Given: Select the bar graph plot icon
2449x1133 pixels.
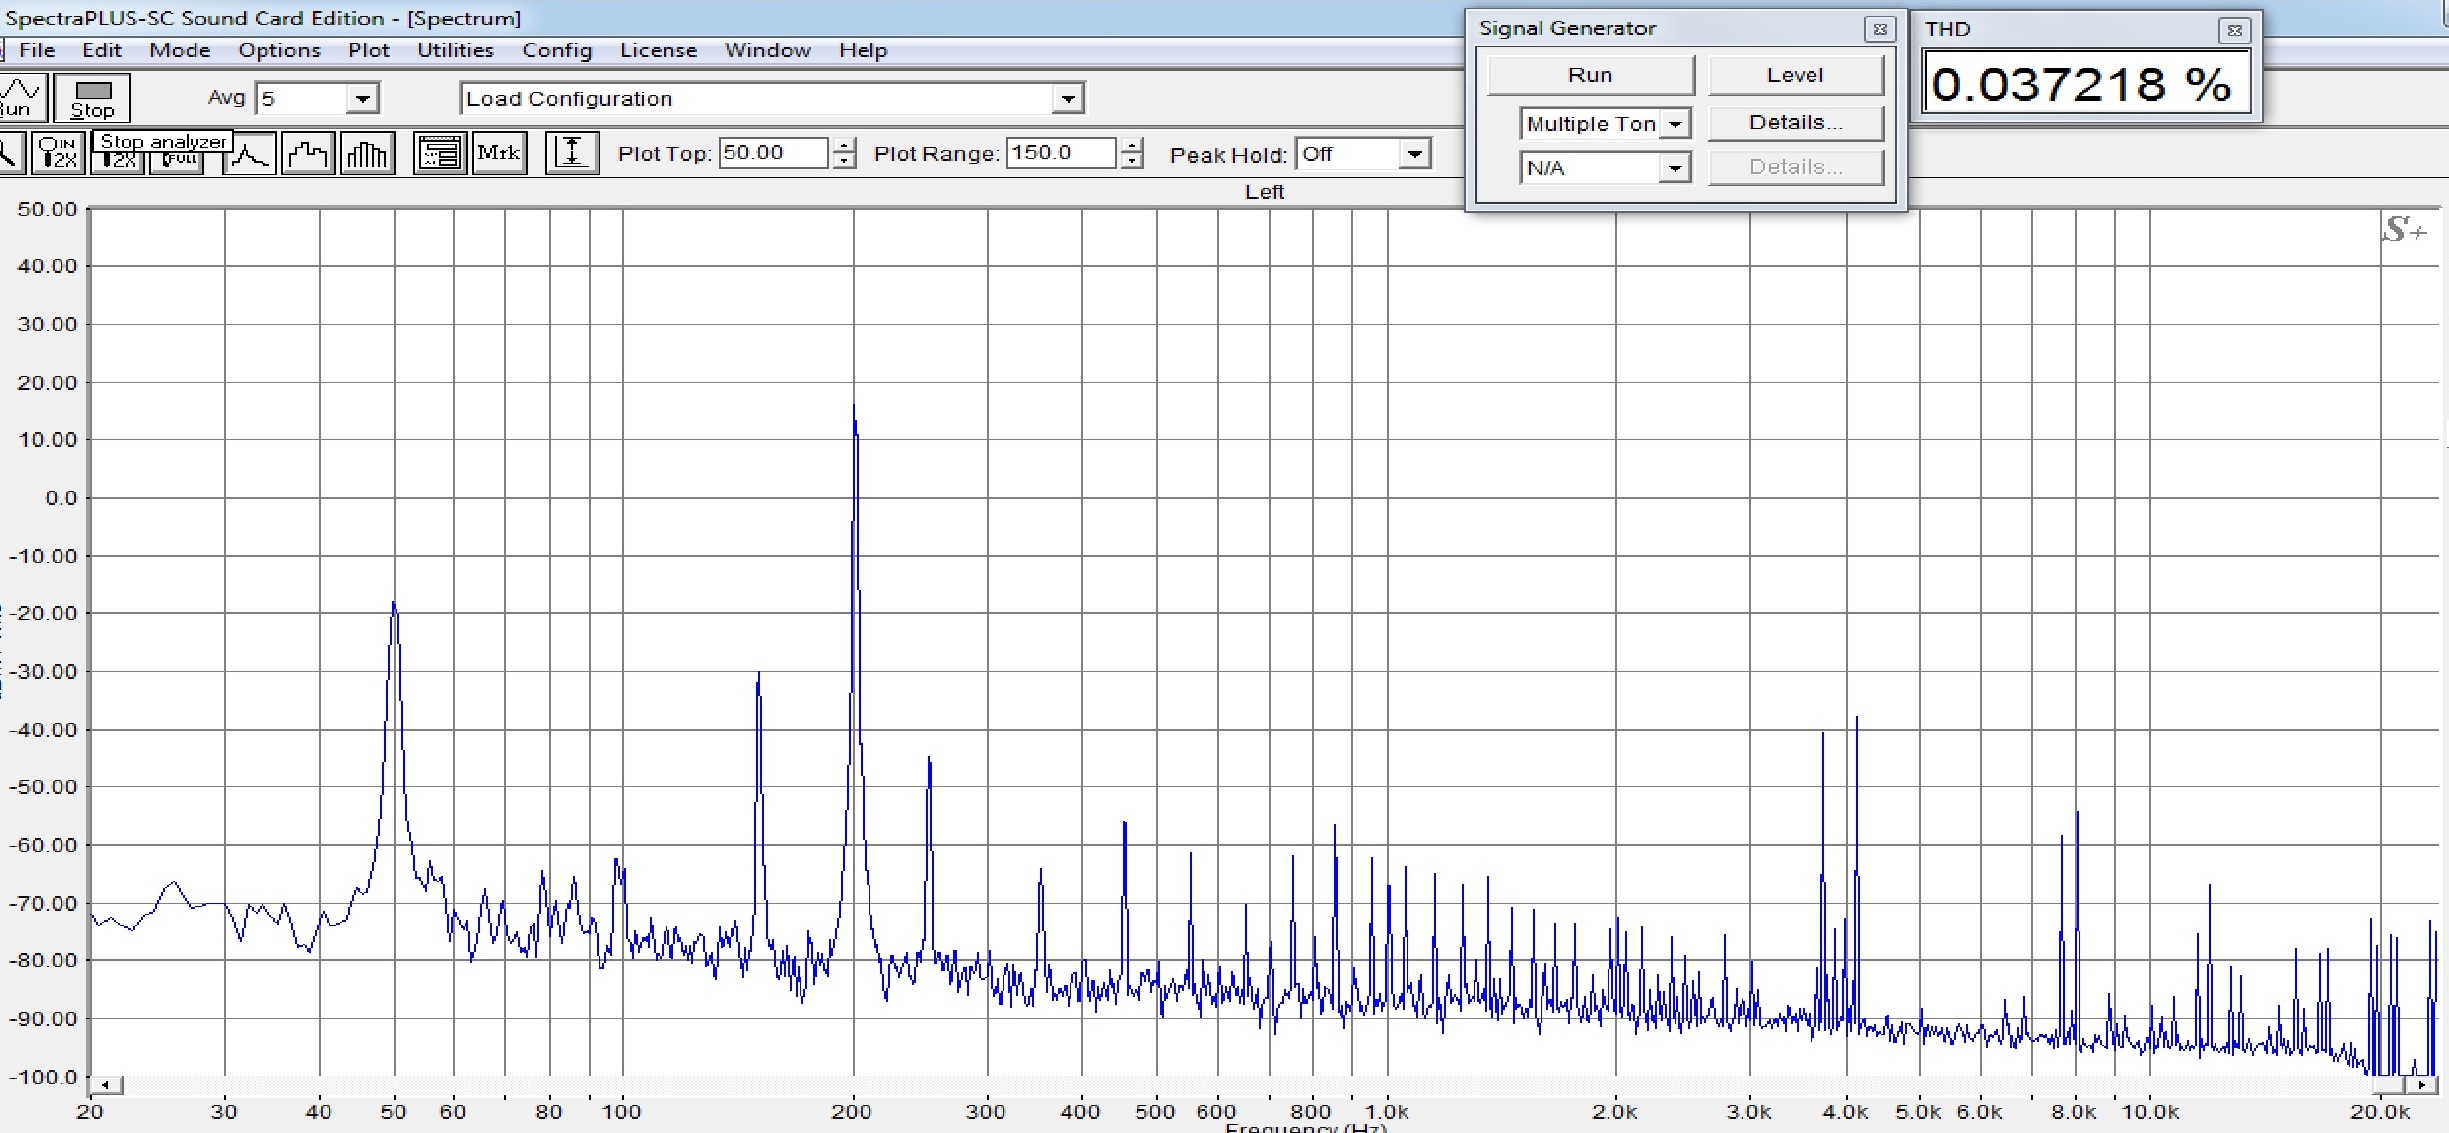Looking at the screenshot, I should coord(367,154).
